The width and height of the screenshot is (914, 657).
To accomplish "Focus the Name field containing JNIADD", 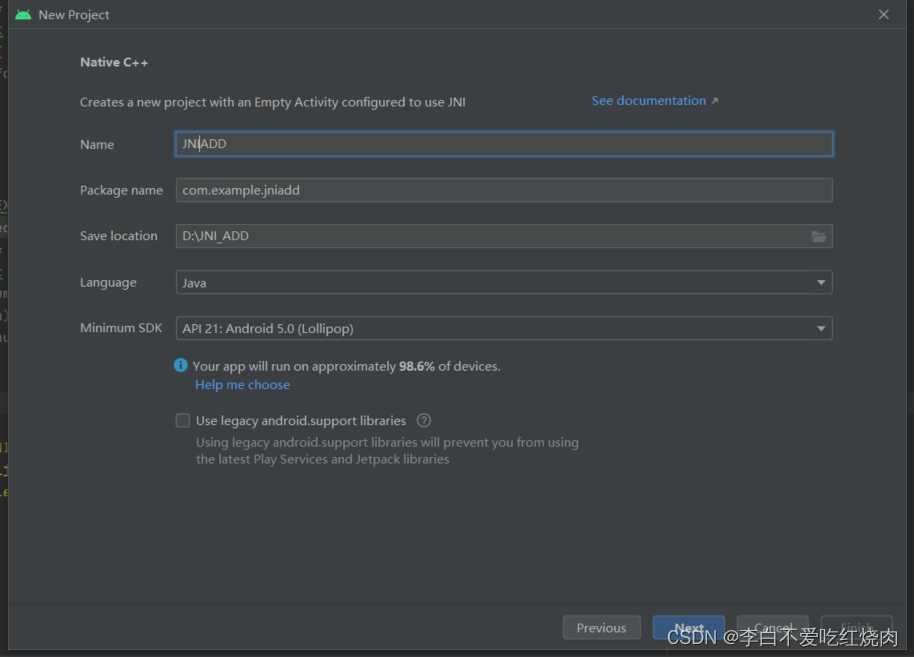I will pyautogui.click(x=504, y=144).
